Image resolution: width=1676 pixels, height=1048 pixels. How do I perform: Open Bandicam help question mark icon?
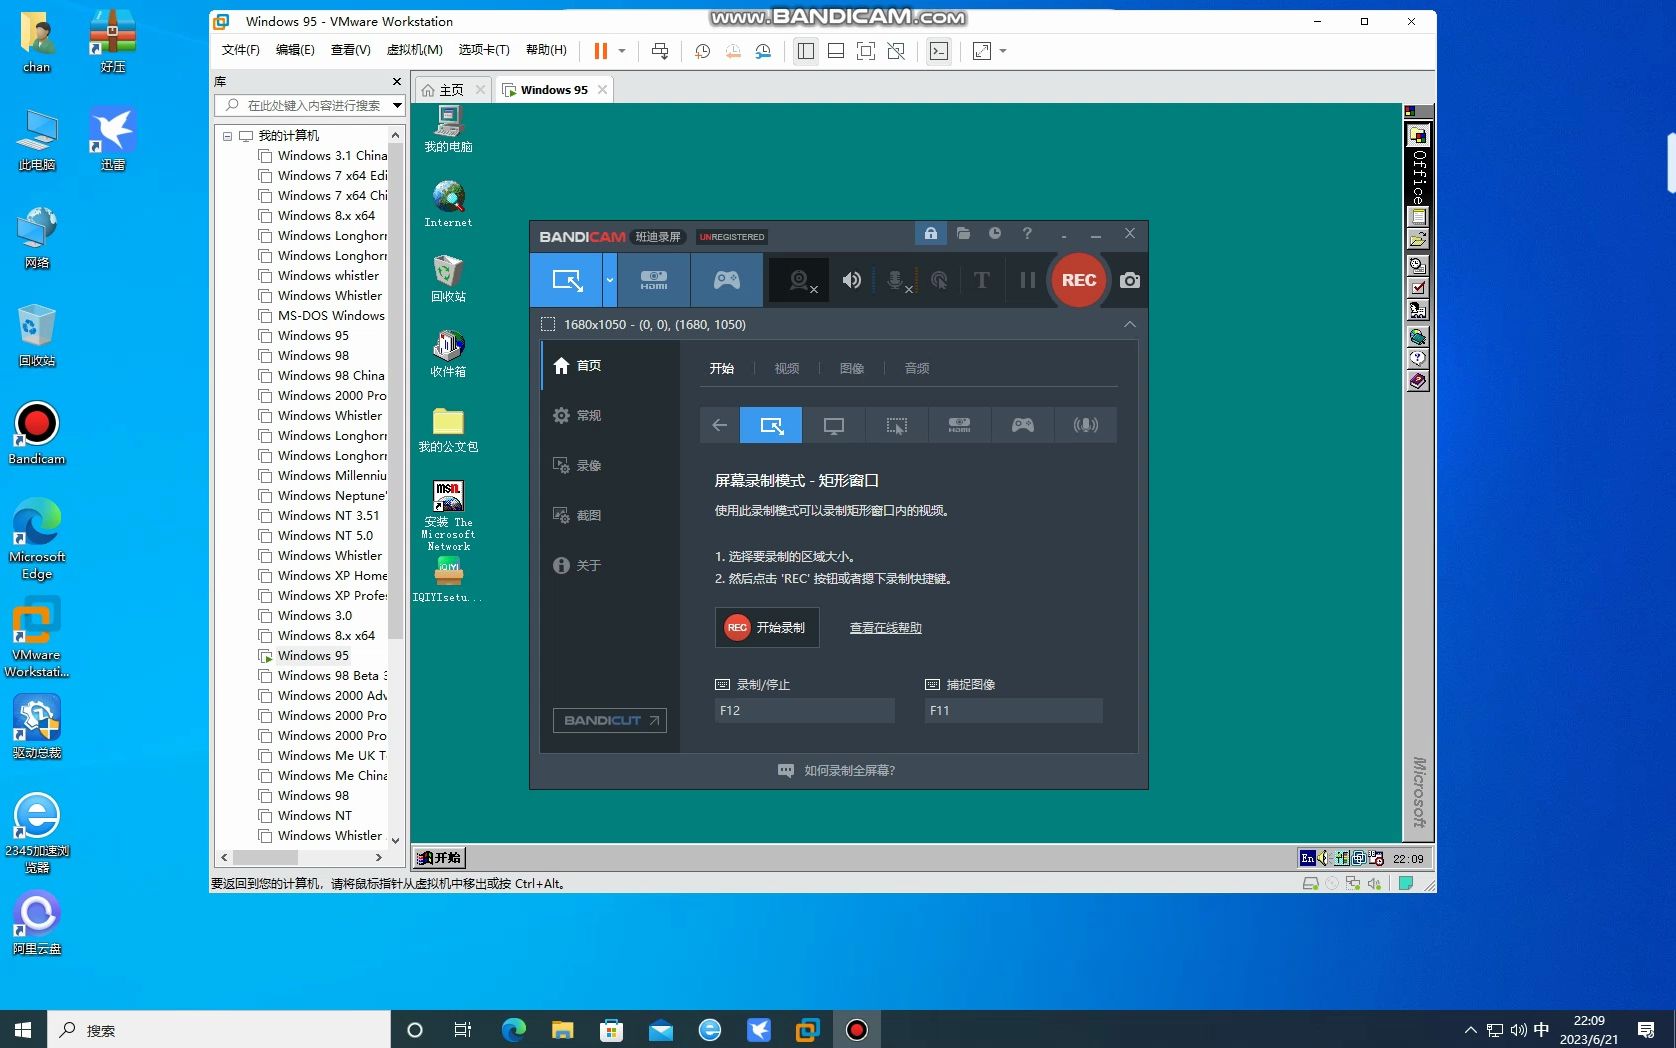click(1027, 233)
